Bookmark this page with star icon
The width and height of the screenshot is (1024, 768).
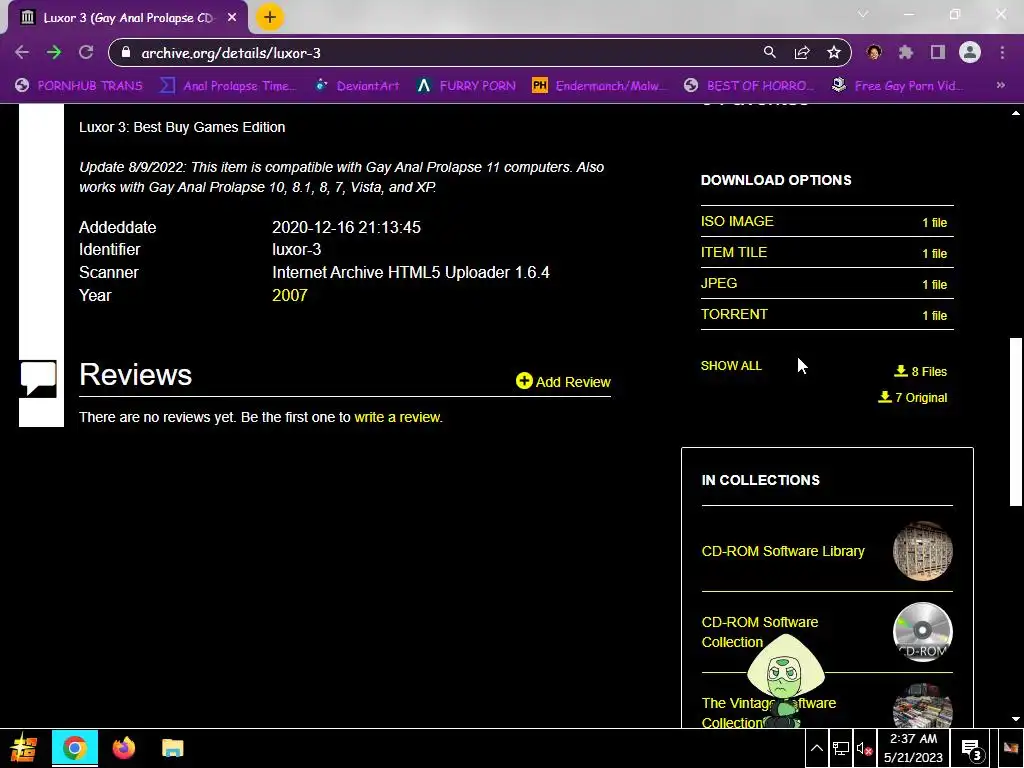(834, 52)
